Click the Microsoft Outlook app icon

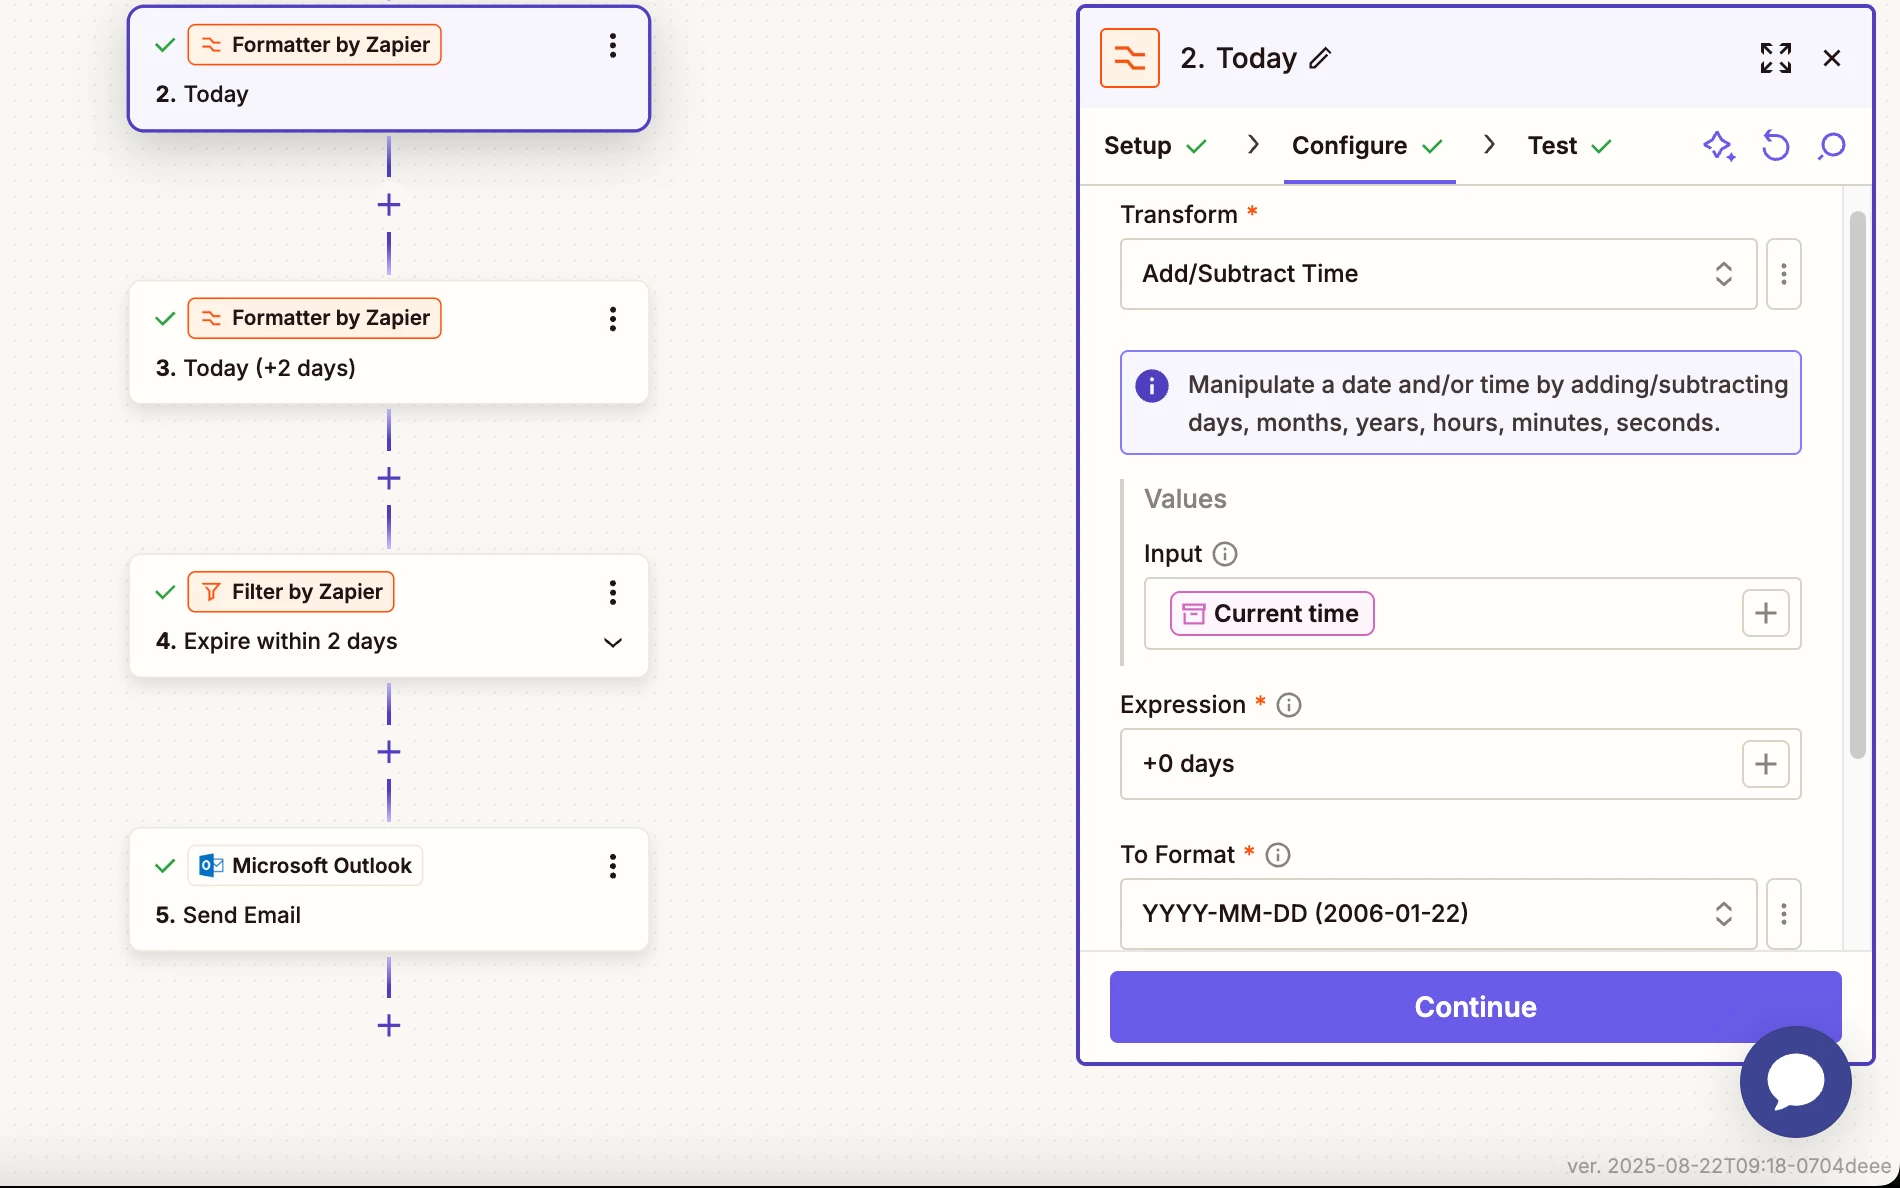tap(210, 866)
